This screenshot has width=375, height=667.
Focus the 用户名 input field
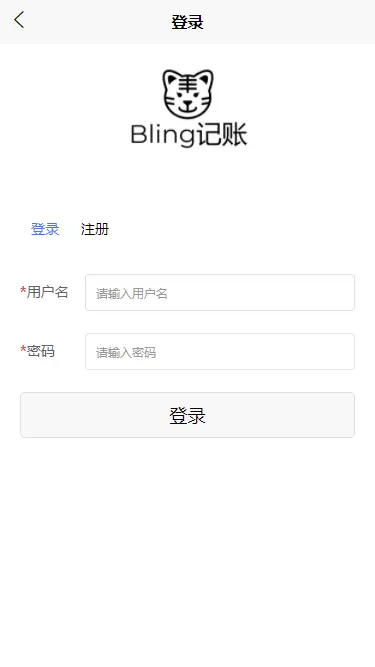[220, 292]
